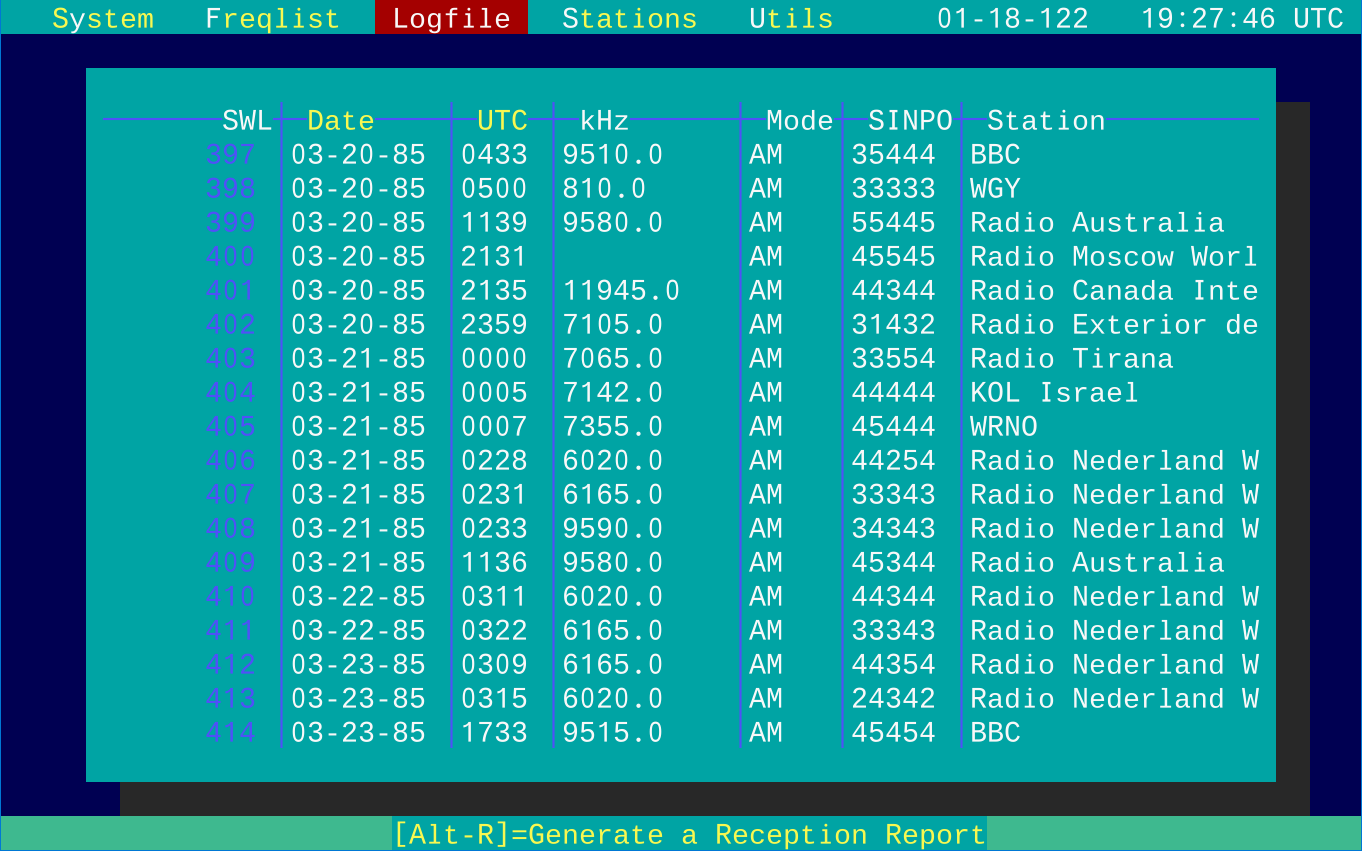Click Radio Moscow Worl station entry
This screenshot has height=851, width=1362.
[x=1114, y=257]
